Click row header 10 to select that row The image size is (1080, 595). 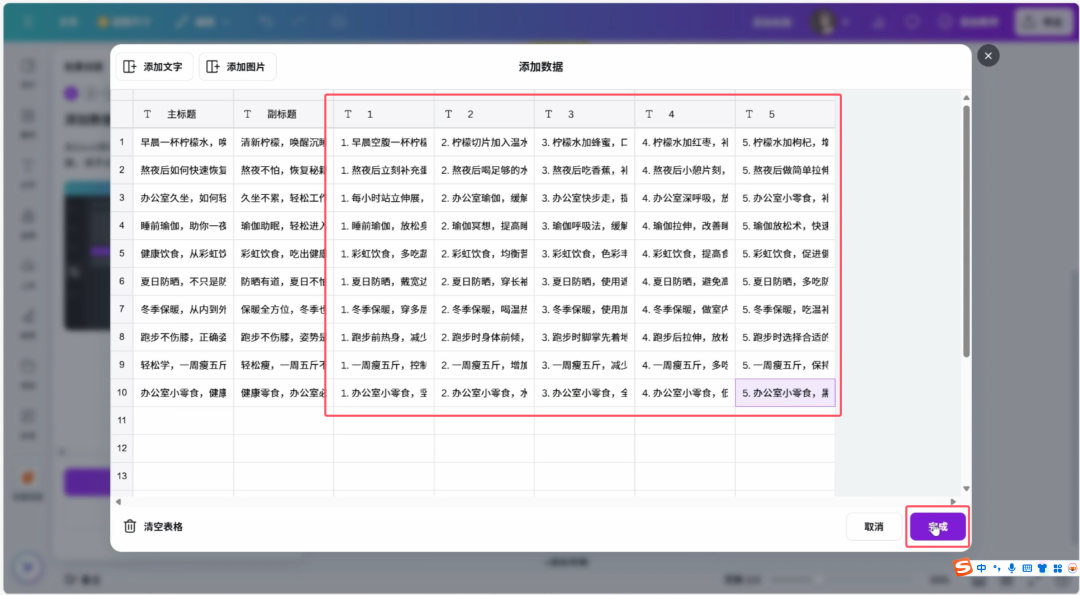(x=121, y=394)
